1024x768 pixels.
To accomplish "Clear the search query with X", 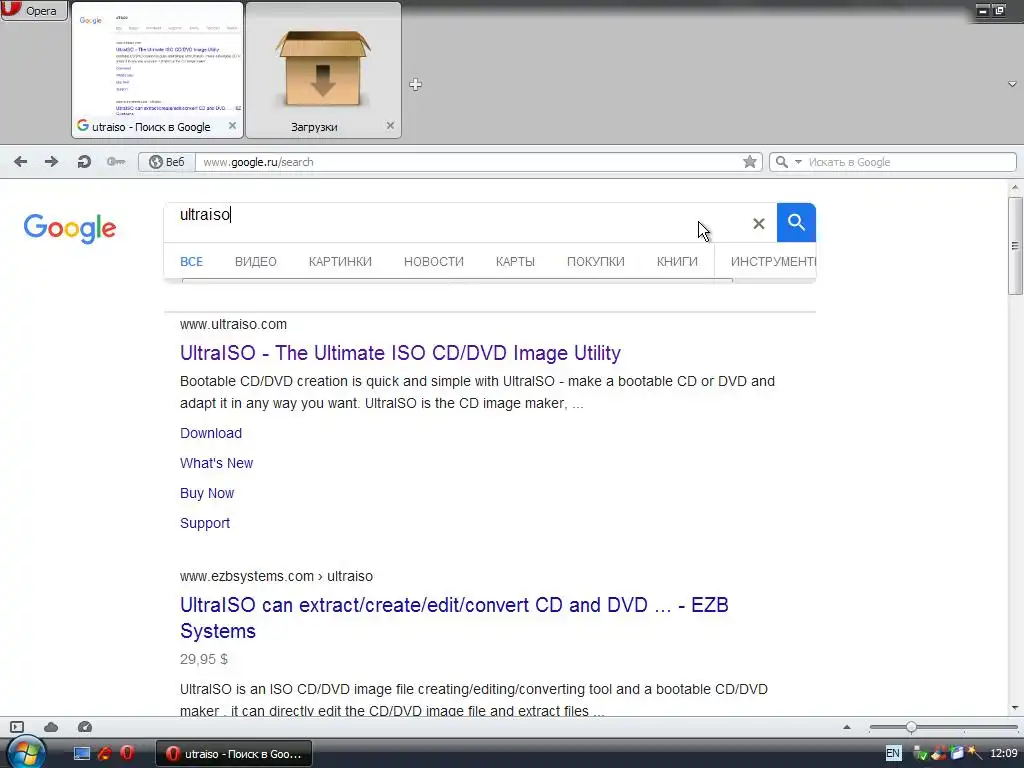I will pos(758,223).
